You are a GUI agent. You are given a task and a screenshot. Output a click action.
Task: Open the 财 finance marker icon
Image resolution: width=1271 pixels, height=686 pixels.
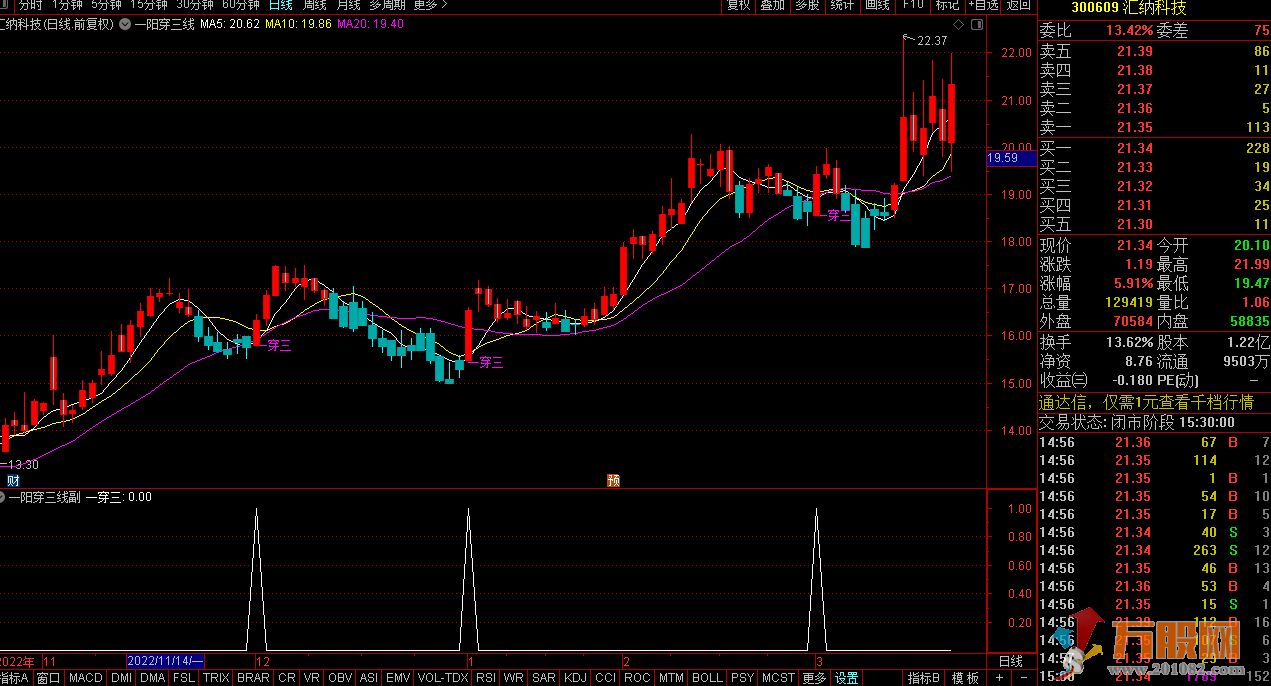point(12,481)
